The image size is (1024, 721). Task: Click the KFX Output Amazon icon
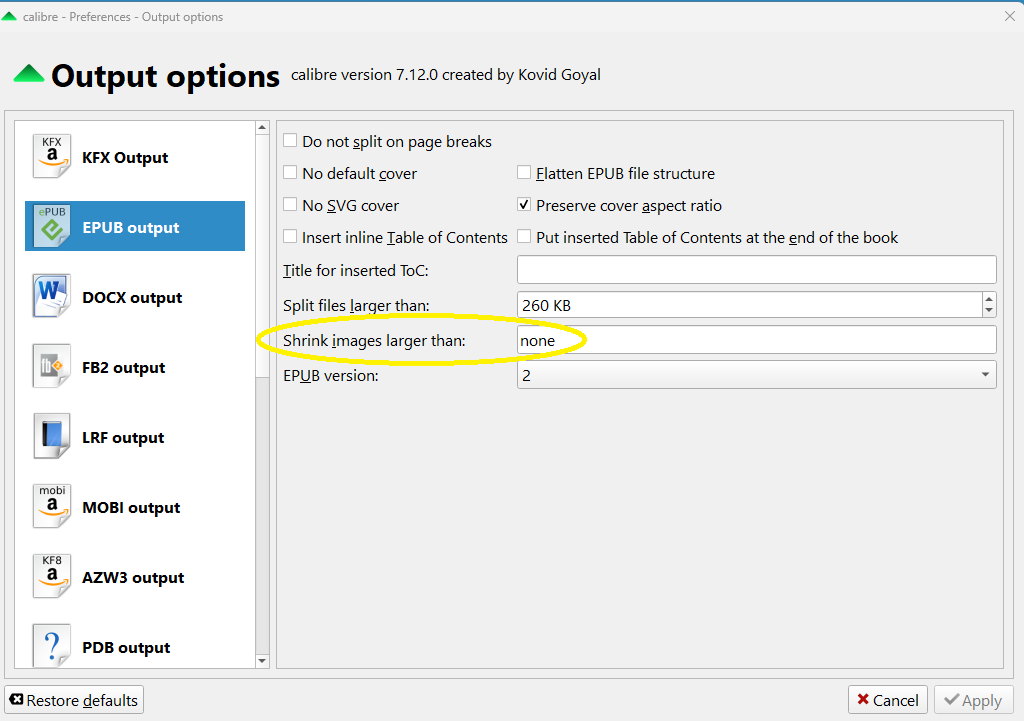pos(52,156)
